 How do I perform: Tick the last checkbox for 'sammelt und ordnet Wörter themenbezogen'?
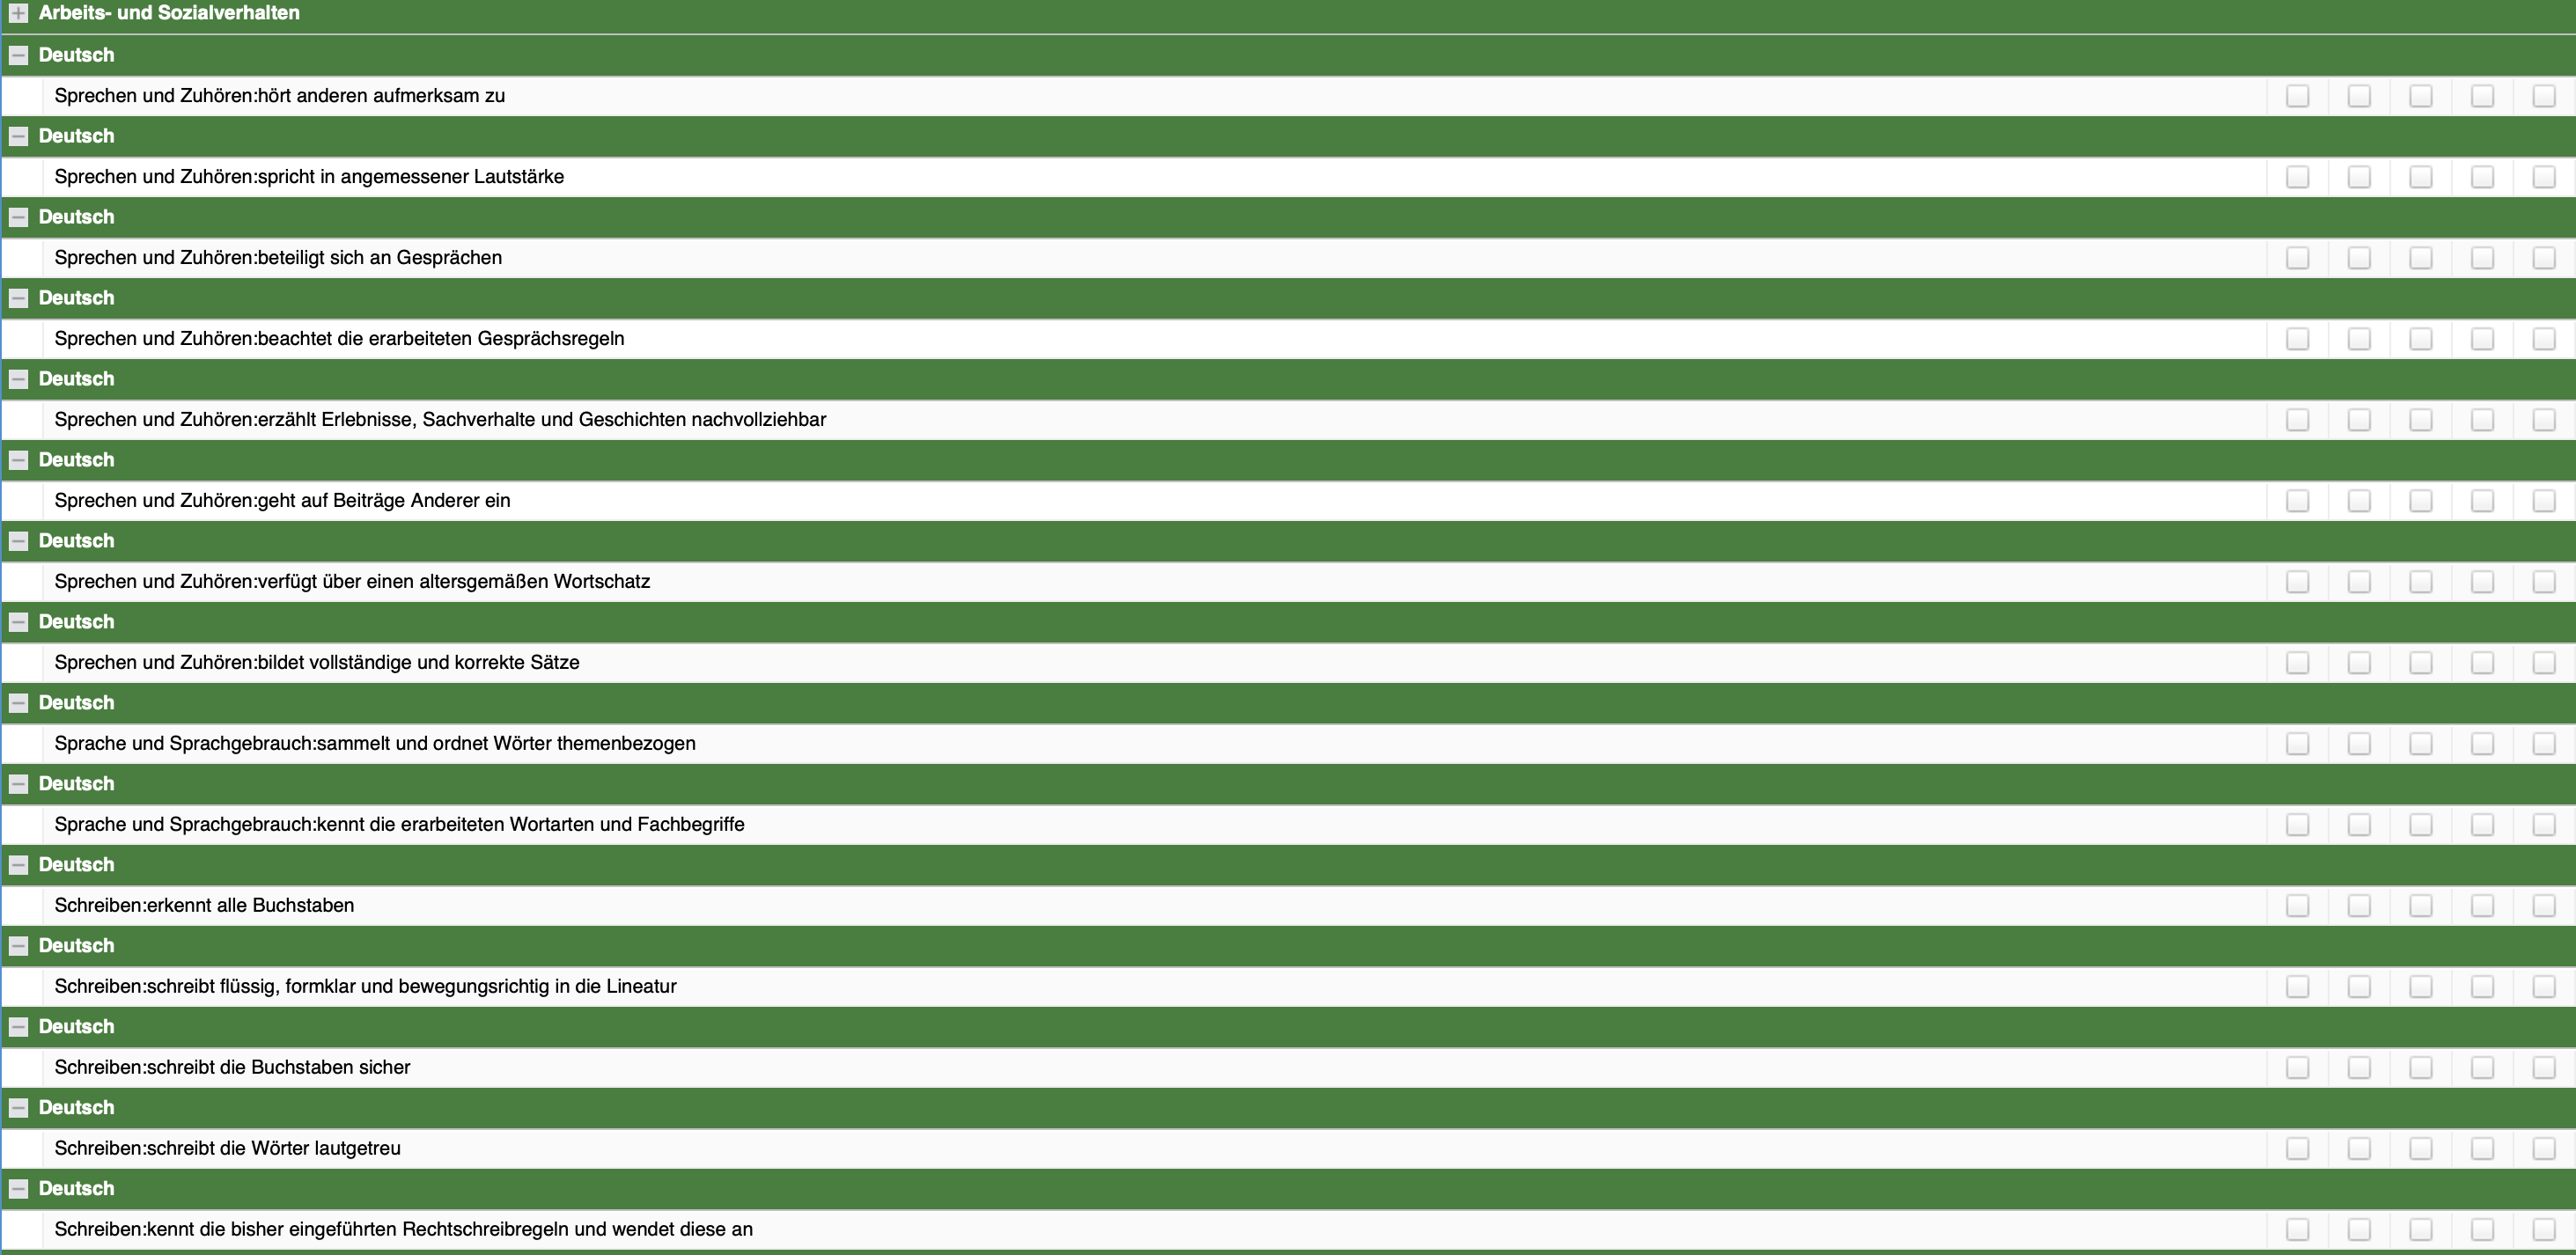(x=2544, y=744)
